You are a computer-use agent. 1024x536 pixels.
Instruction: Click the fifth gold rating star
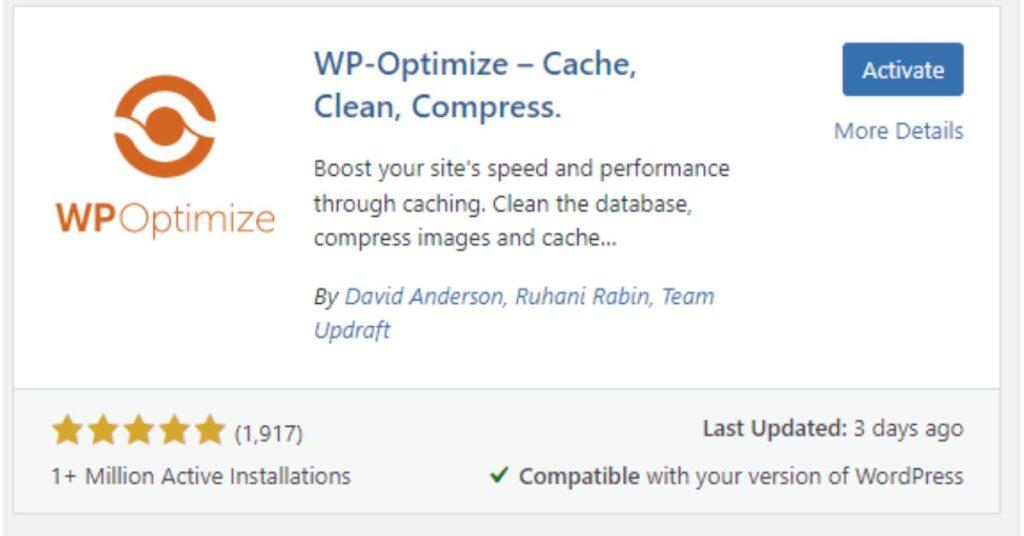pos(210,431)
